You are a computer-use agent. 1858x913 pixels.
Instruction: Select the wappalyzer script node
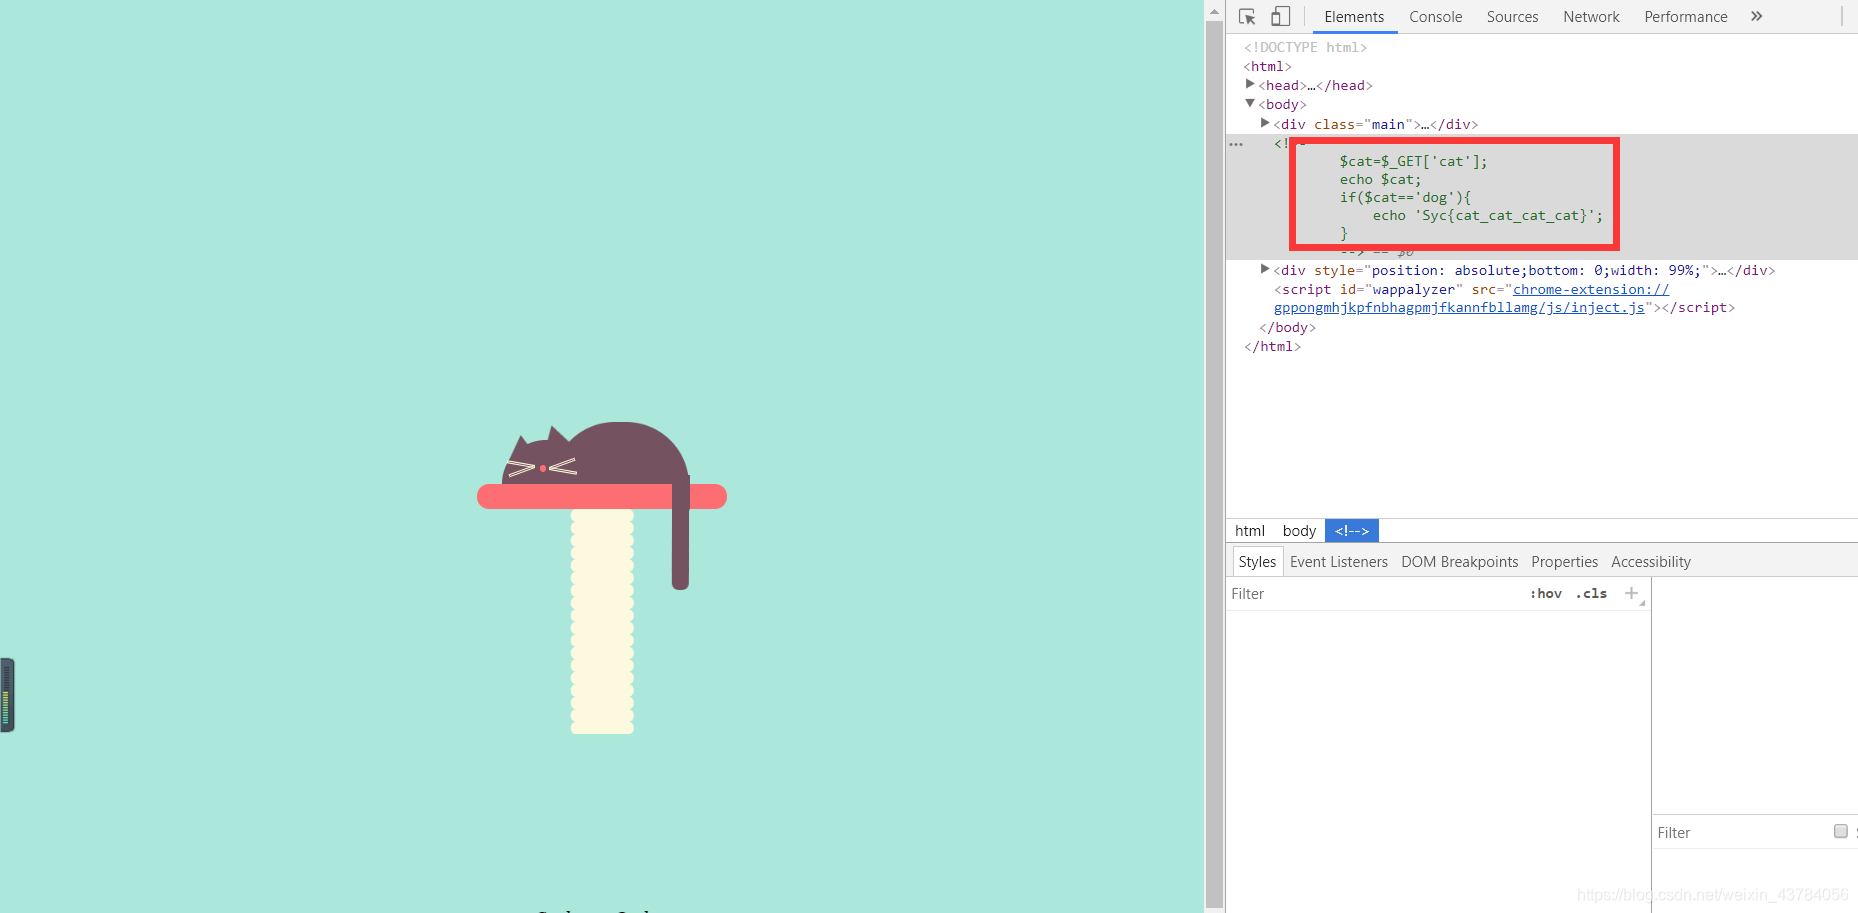pos(1504,298)
